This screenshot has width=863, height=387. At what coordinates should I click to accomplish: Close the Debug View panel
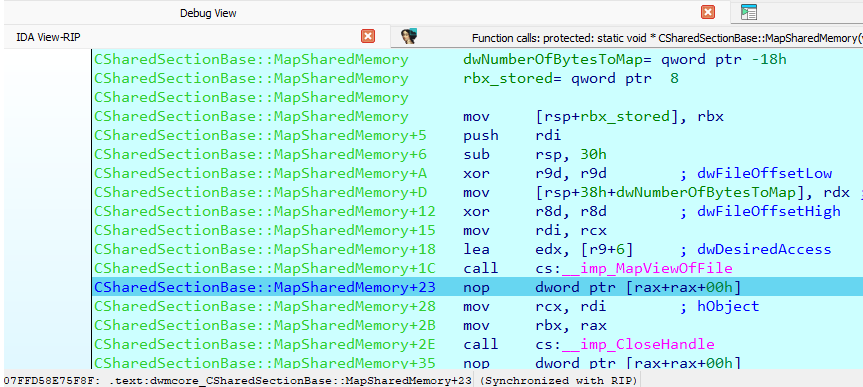pyautogui.click(x=708, y=12)
